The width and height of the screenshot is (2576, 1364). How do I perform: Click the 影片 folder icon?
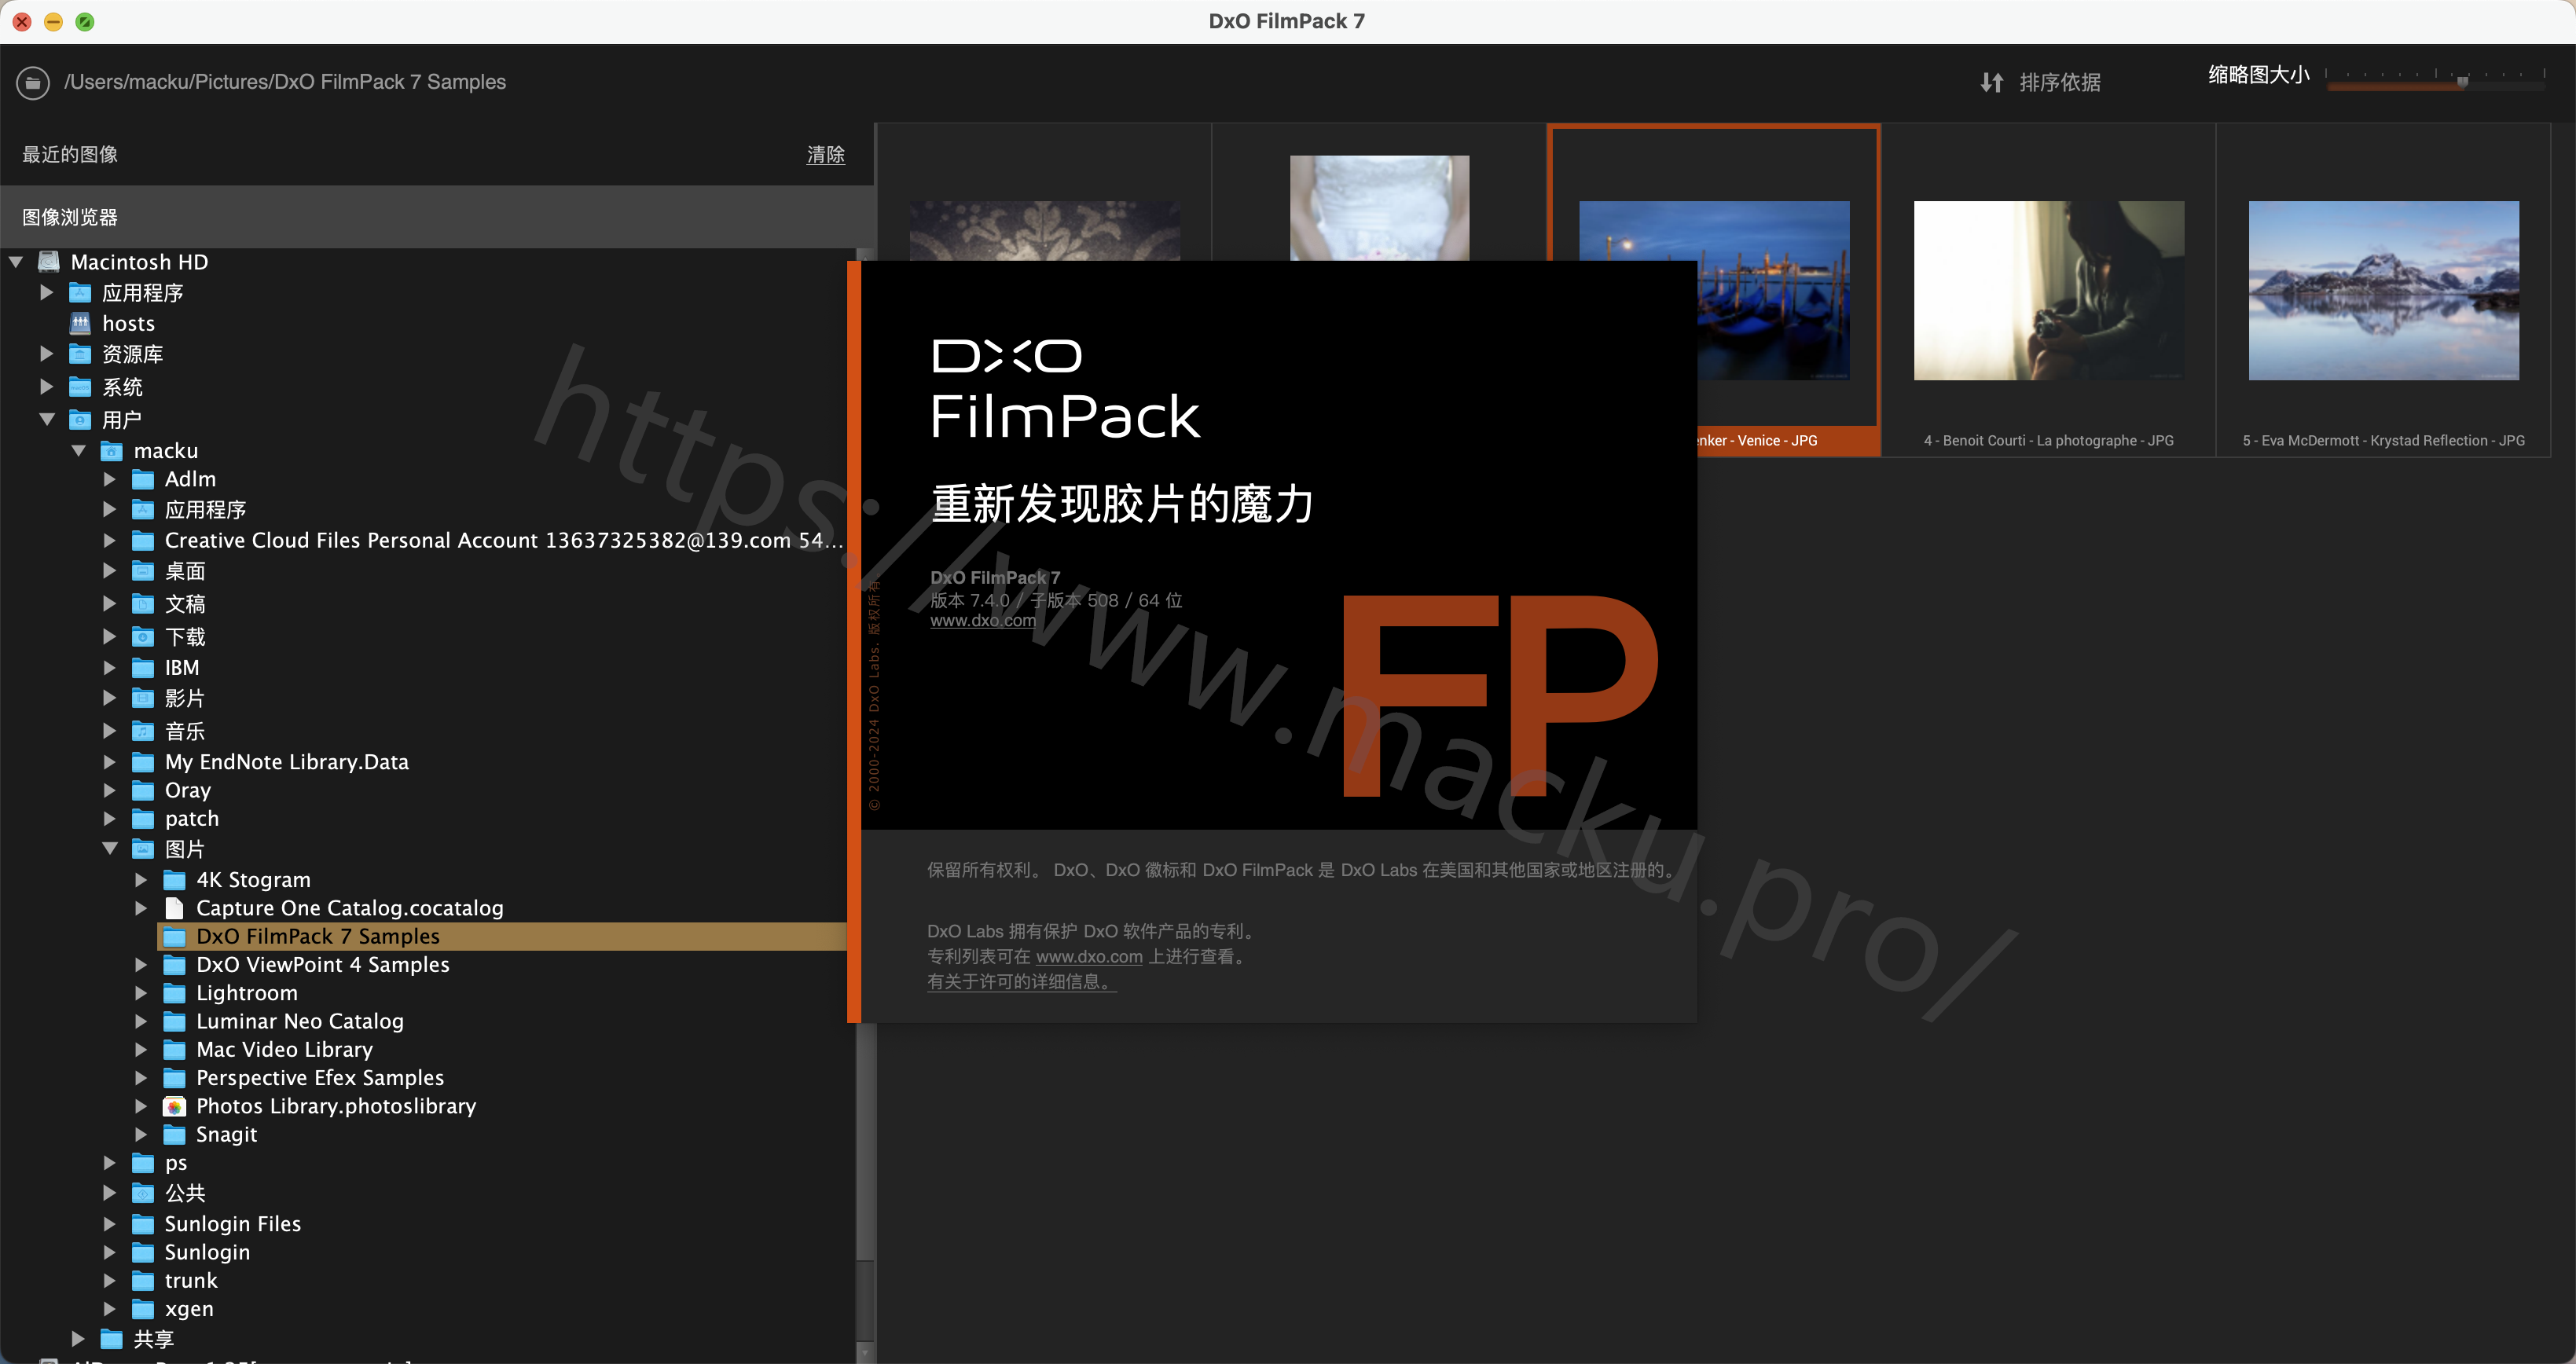tap(143, 698)
